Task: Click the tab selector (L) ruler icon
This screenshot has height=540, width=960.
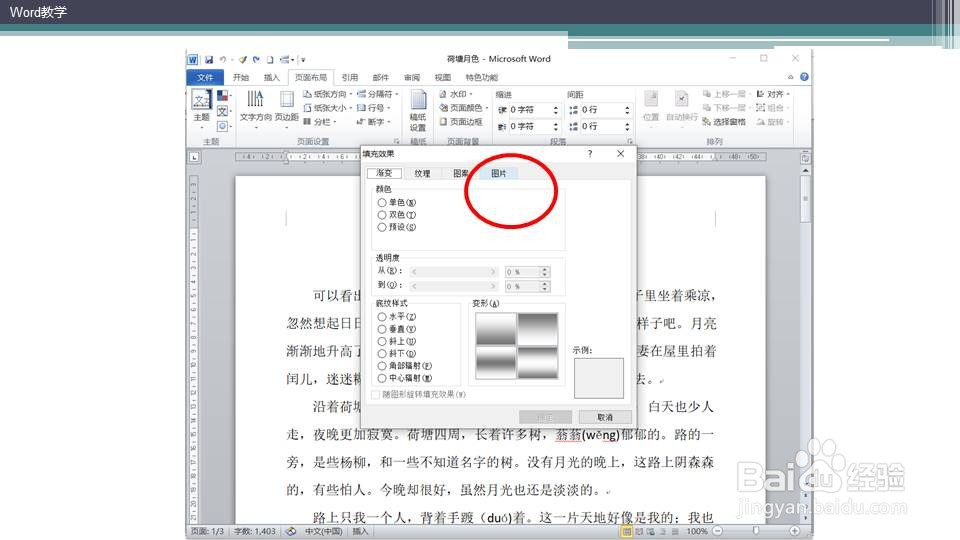Action: [194, 157]
